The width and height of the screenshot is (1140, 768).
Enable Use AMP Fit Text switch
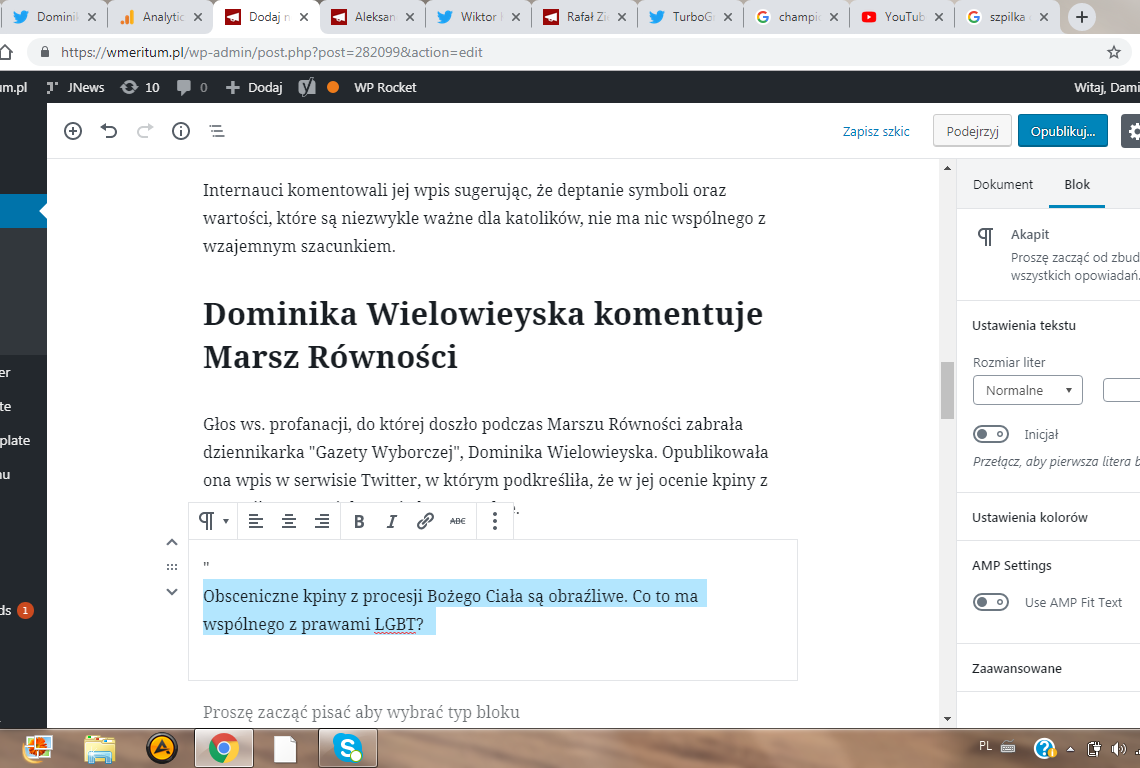click(991, 602)
